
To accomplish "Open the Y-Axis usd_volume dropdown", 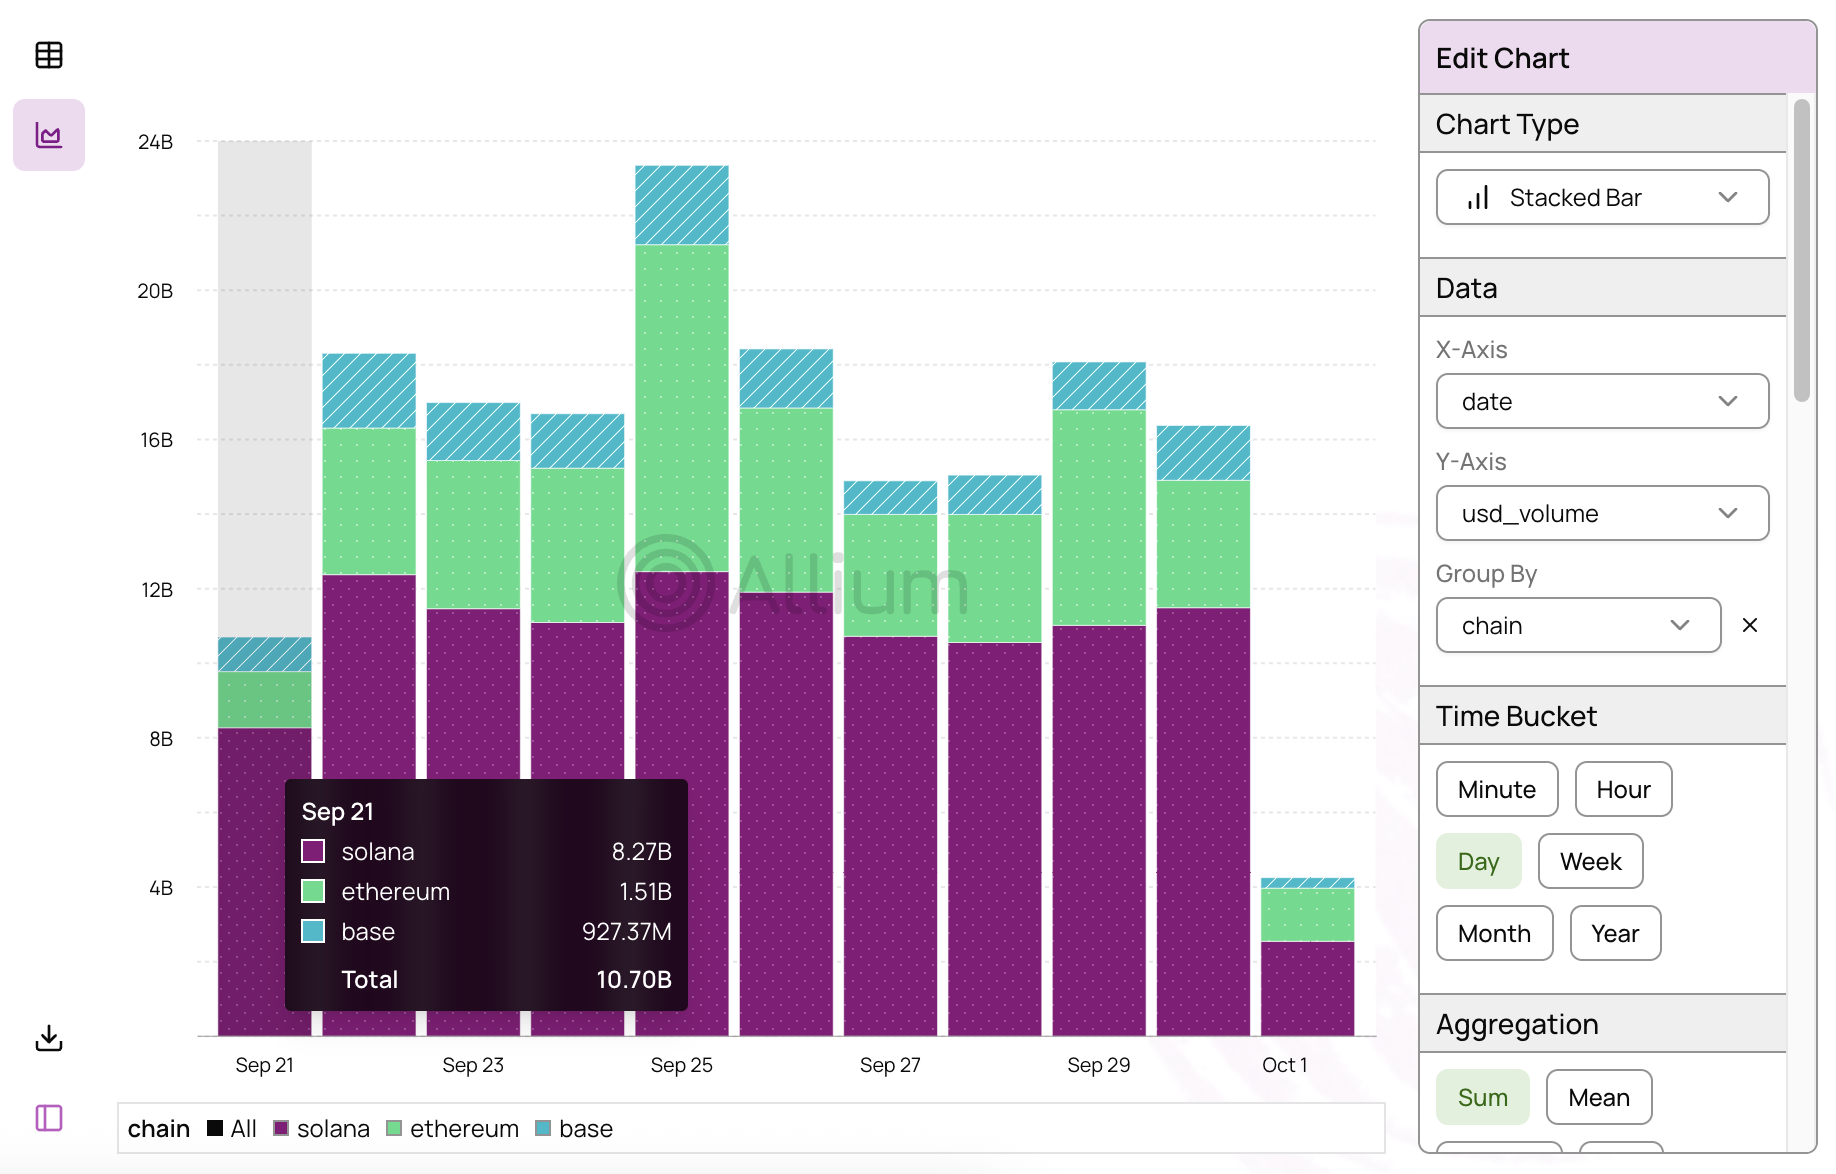I will tap(1602, 513).
